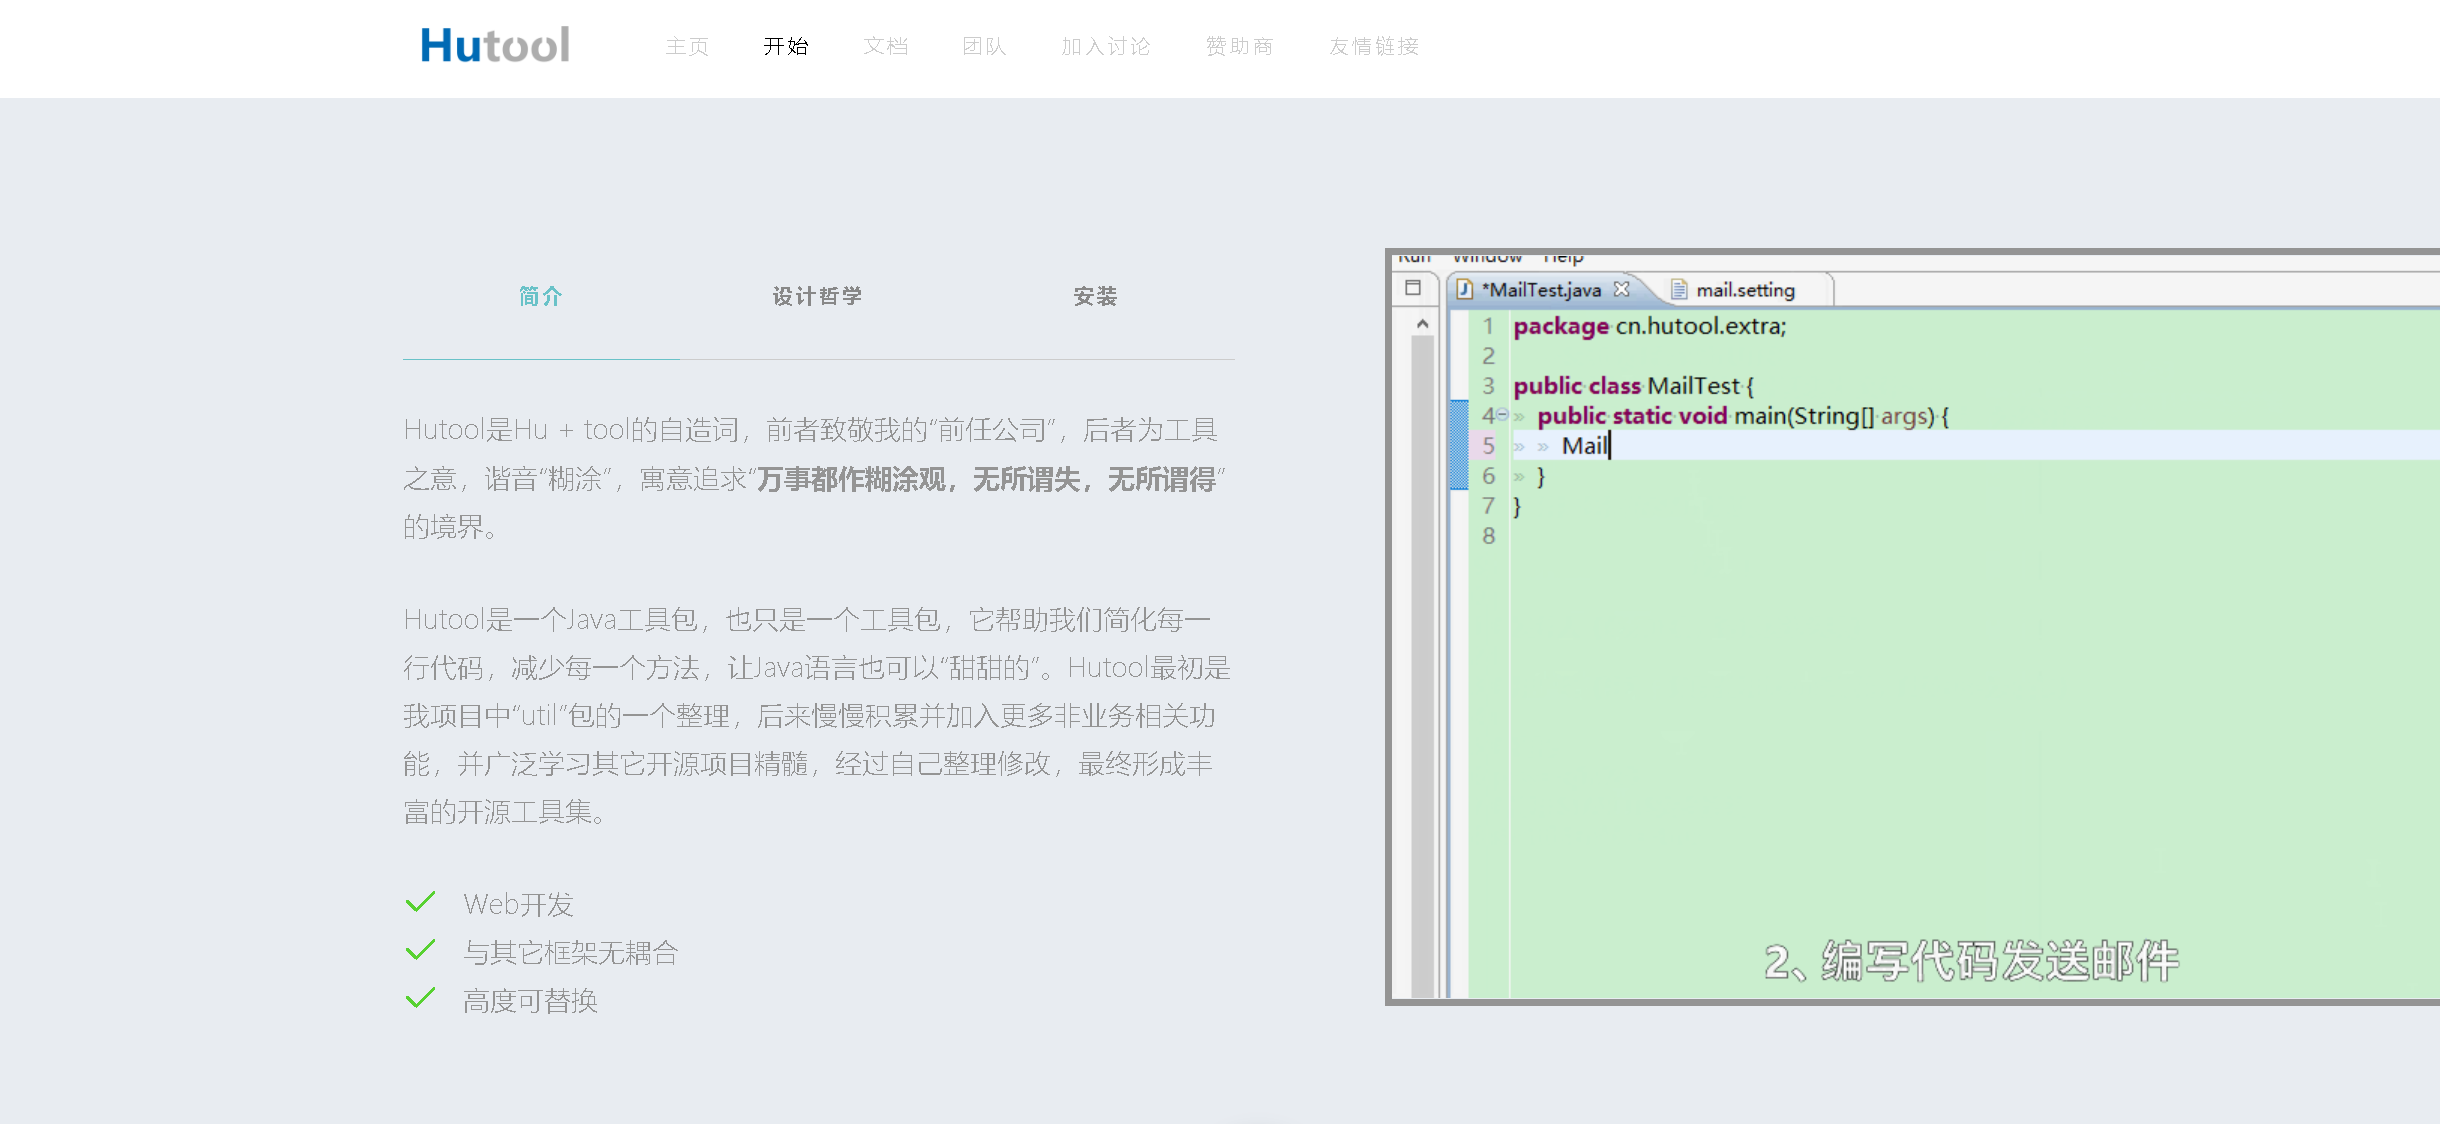Open the 加入讨论 nav link
2440x1124 pixels.
(1106, 46)
